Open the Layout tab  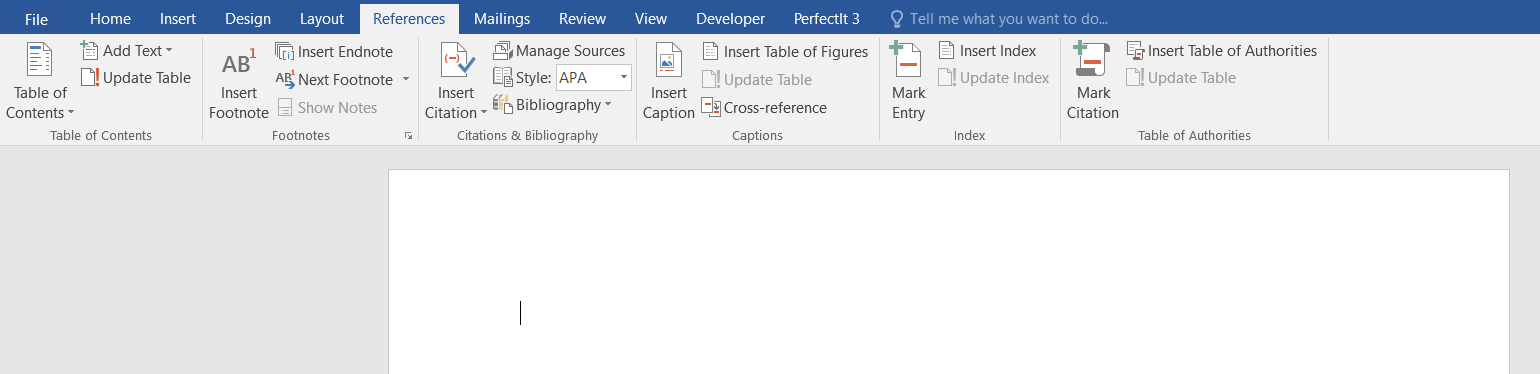click(322, 19)
